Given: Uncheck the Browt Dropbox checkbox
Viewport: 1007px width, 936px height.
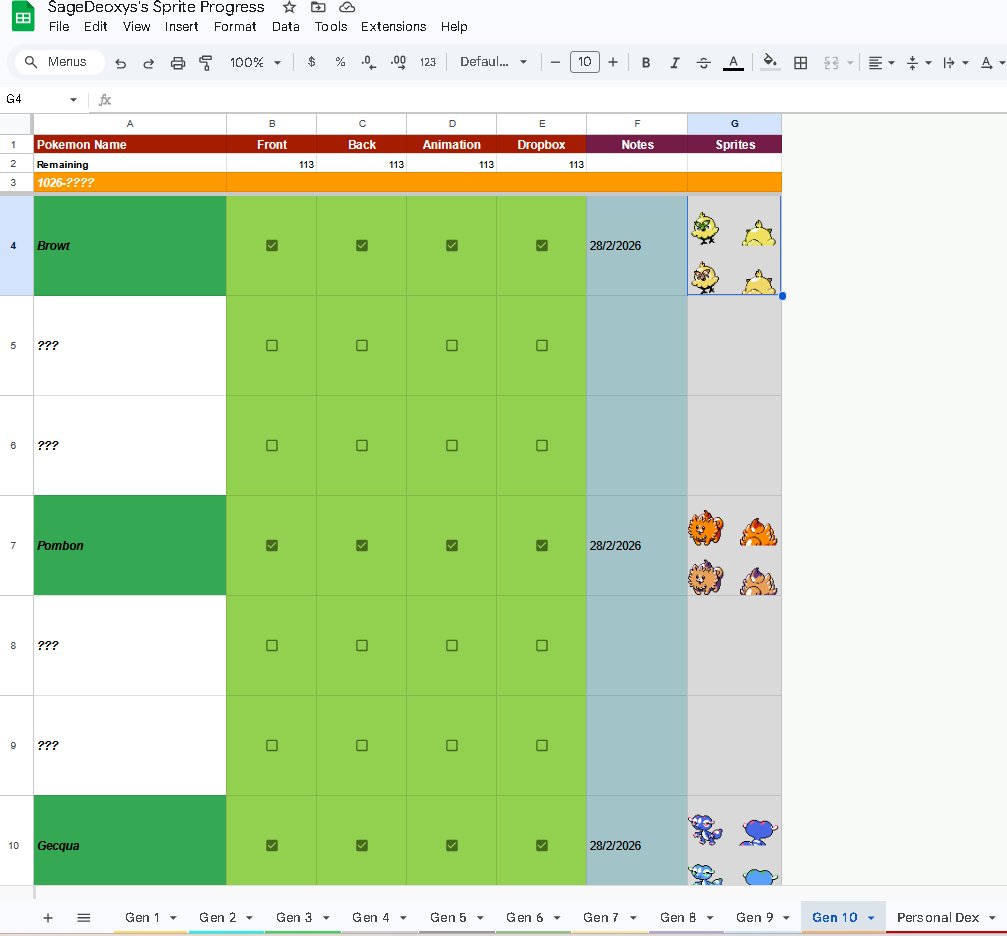Looking at the screenshot, I should pyautogui.click(x=541, y=245).
